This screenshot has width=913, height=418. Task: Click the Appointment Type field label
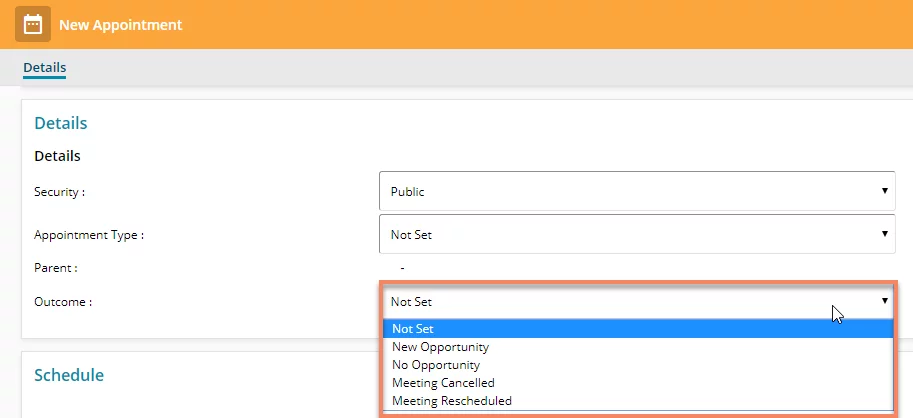(89, 235)
